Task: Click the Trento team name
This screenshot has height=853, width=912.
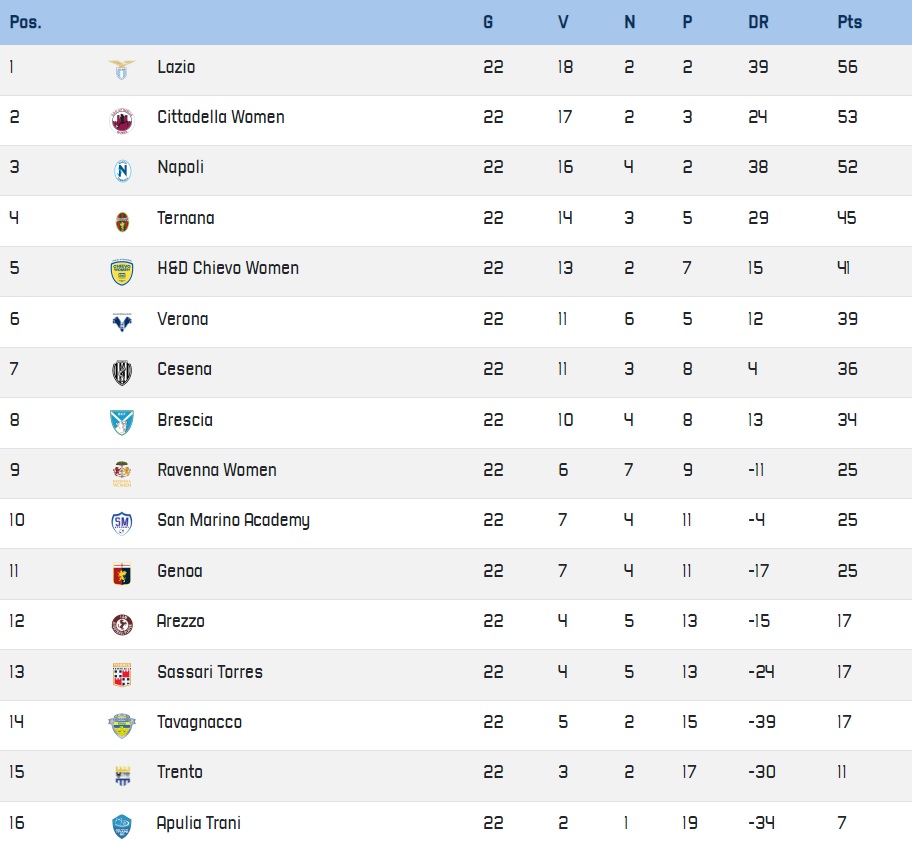Action: tap(180, 772)
